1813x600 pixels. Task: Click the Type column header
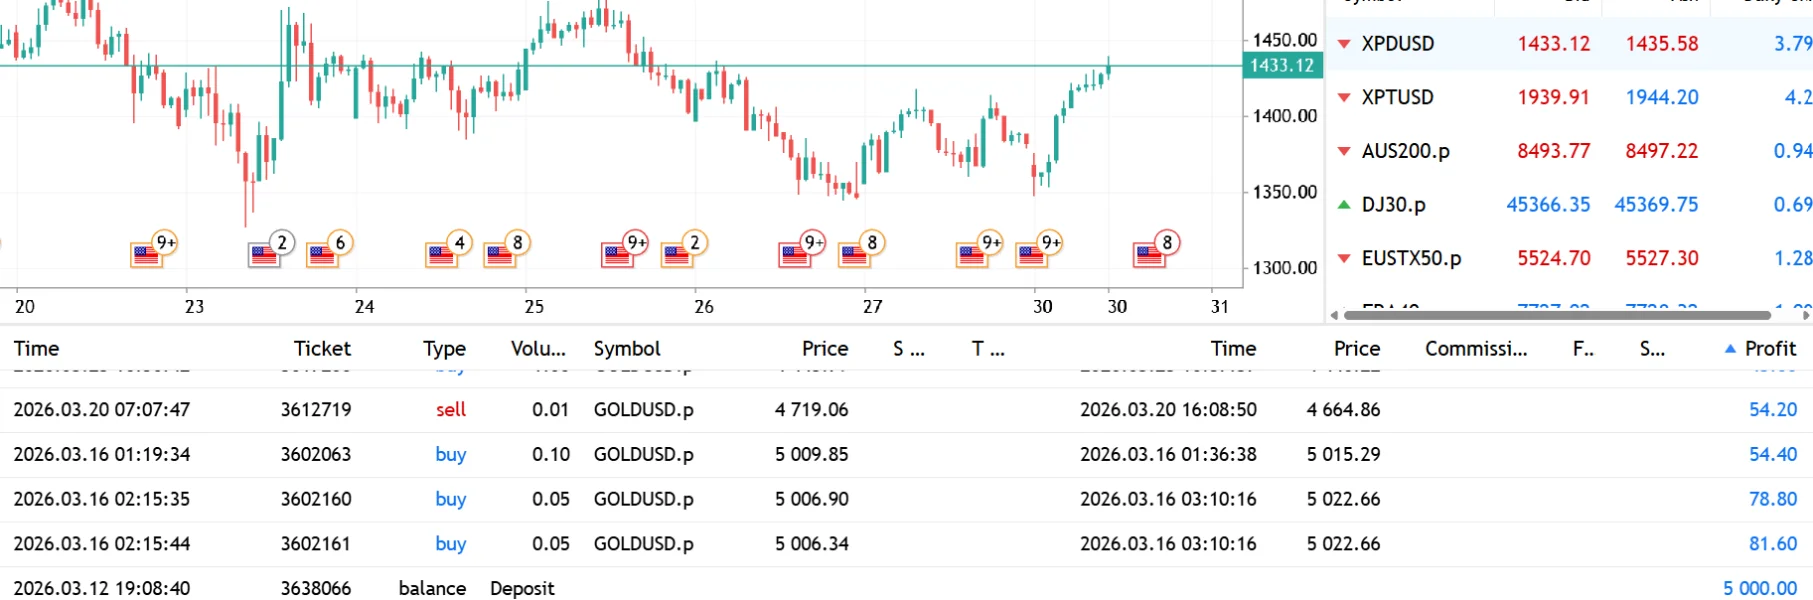point(444,349)
